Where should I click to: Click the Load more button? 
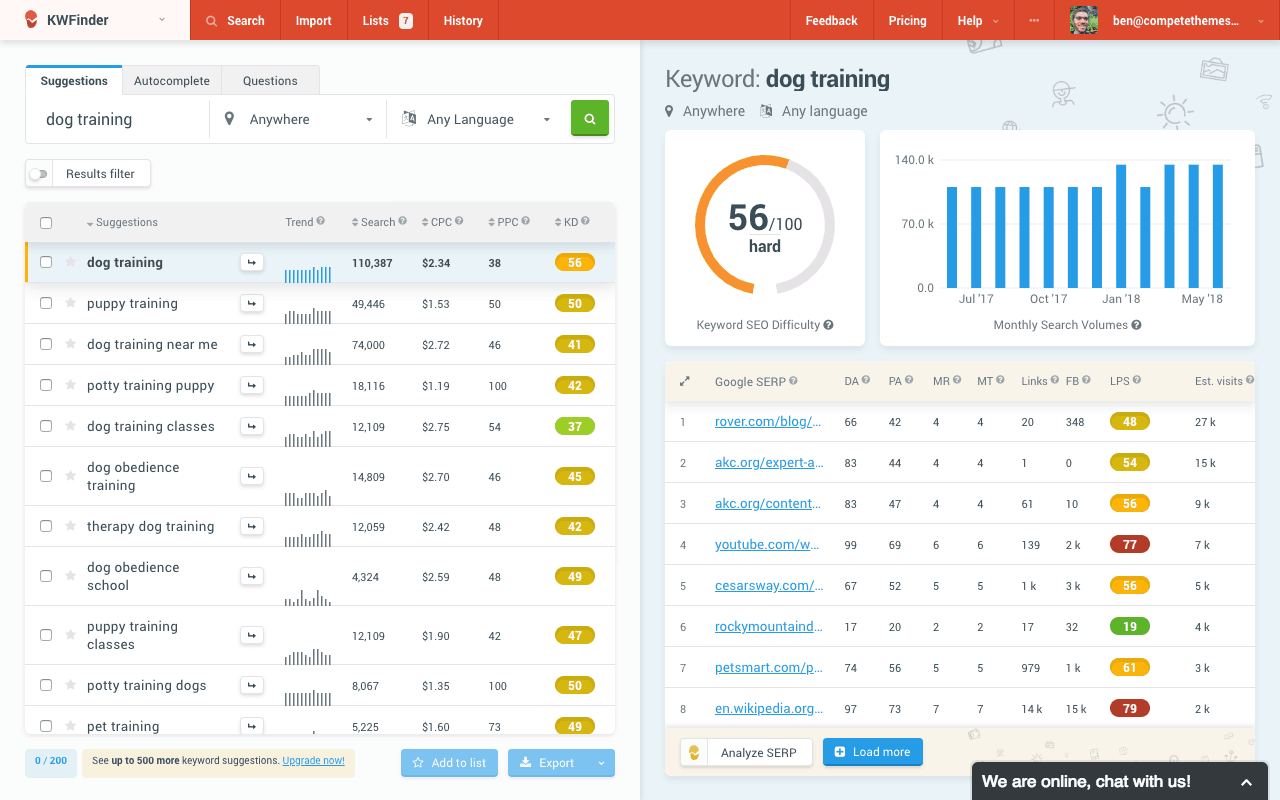pyautogui.click(x=872, y=752)
